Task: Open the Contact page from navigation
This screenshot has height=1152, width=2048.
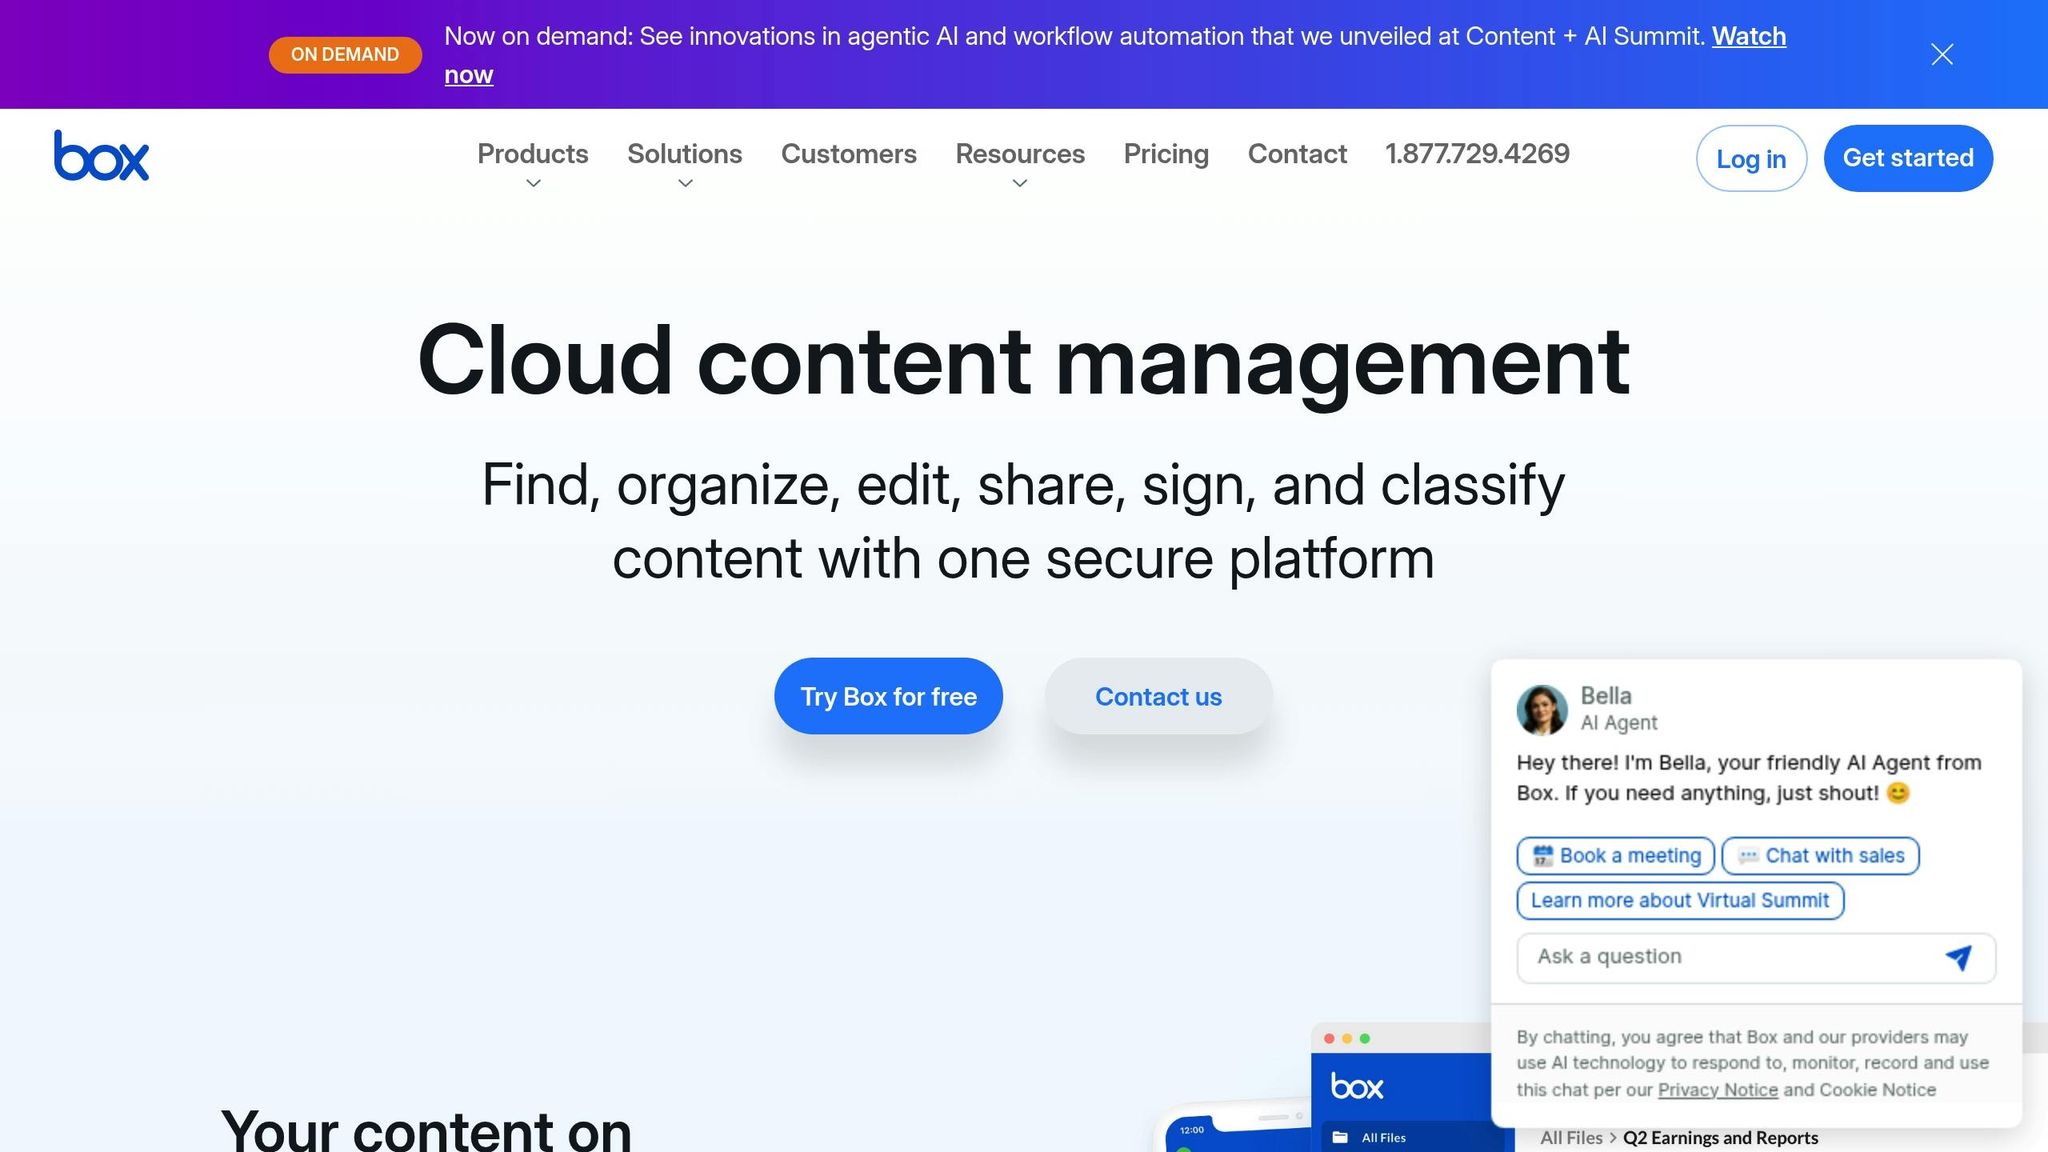Action: (x=1297, y=154)
